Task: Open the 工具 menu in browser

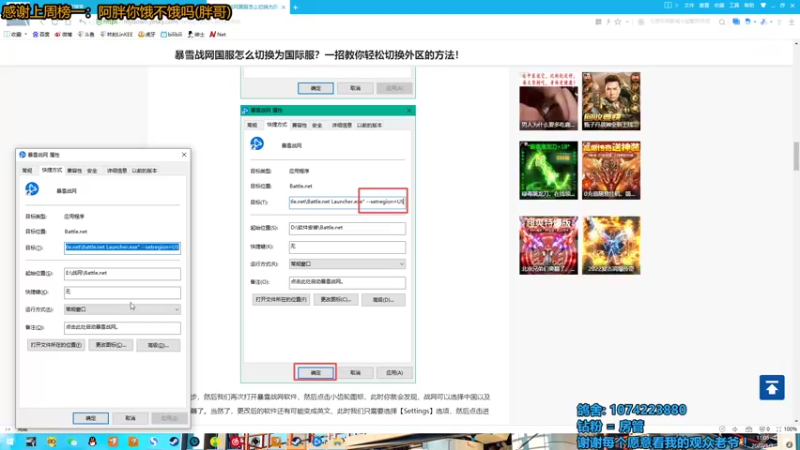Action: point(734,5)
